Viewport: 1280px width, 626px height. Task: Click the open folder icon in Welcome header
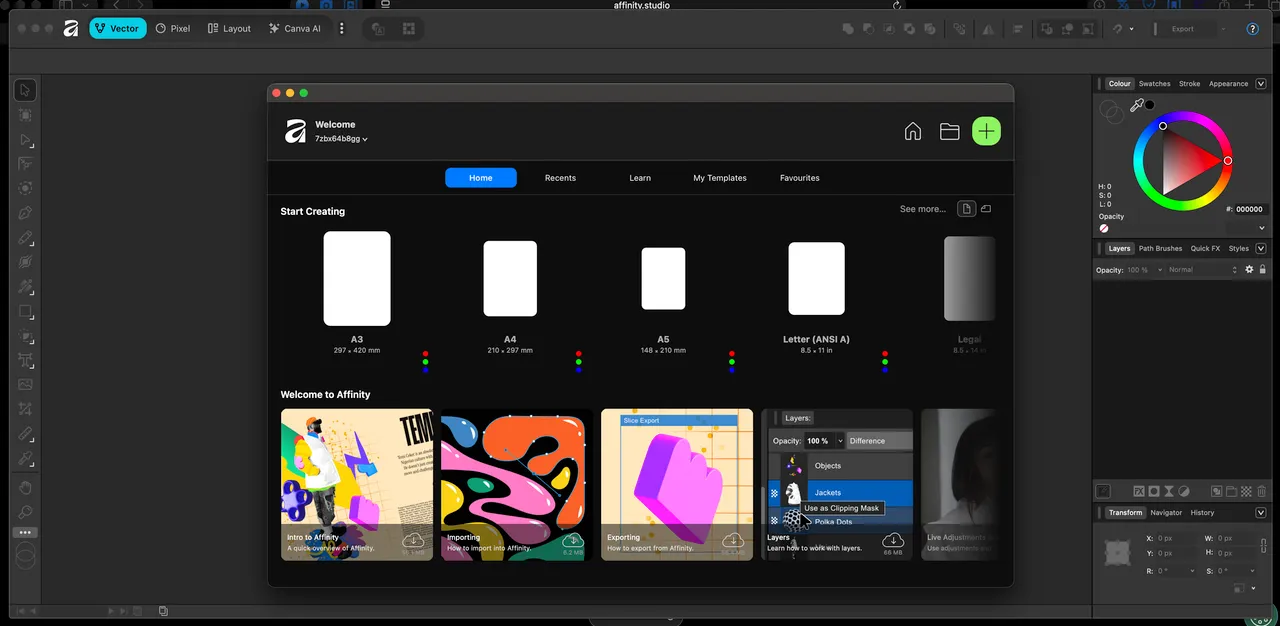[x=949, y=131]
